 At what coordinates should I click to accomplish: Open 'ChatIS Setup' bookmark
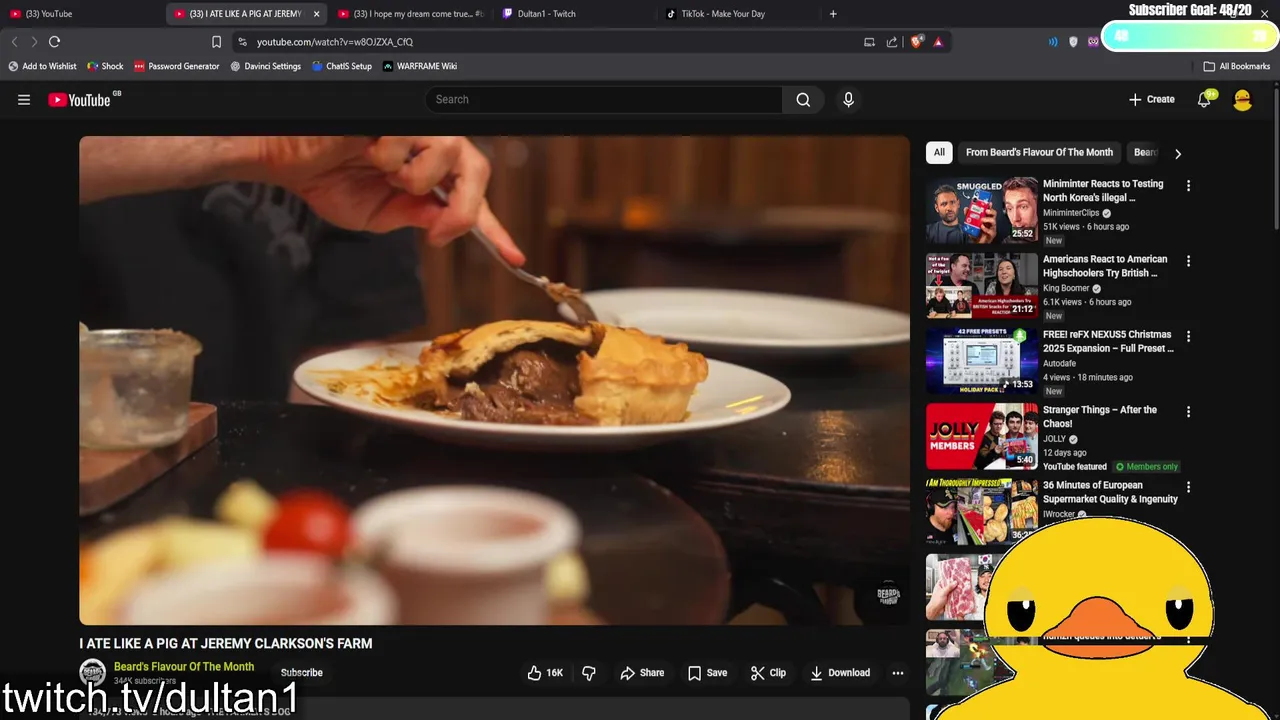pos(341,66)
